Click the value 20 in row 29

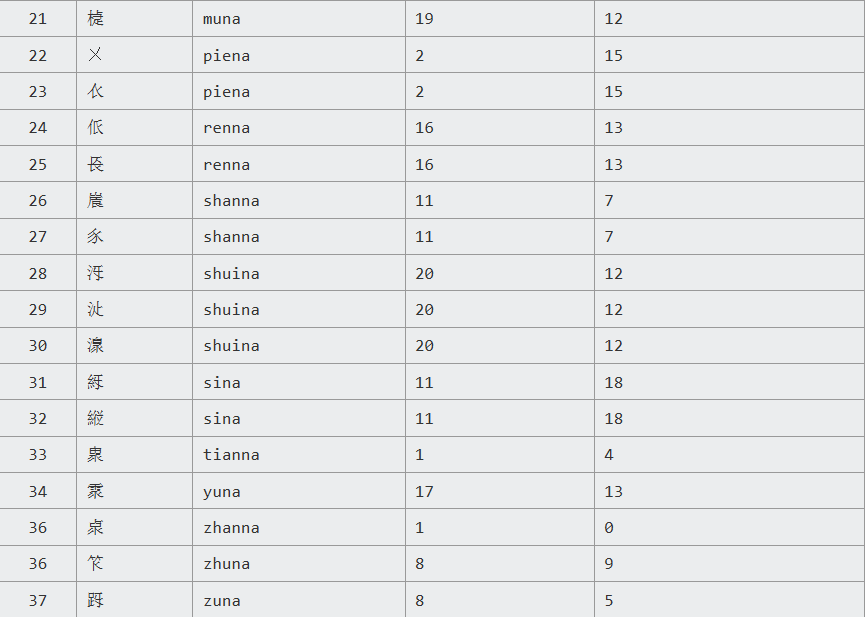point(424,310)
